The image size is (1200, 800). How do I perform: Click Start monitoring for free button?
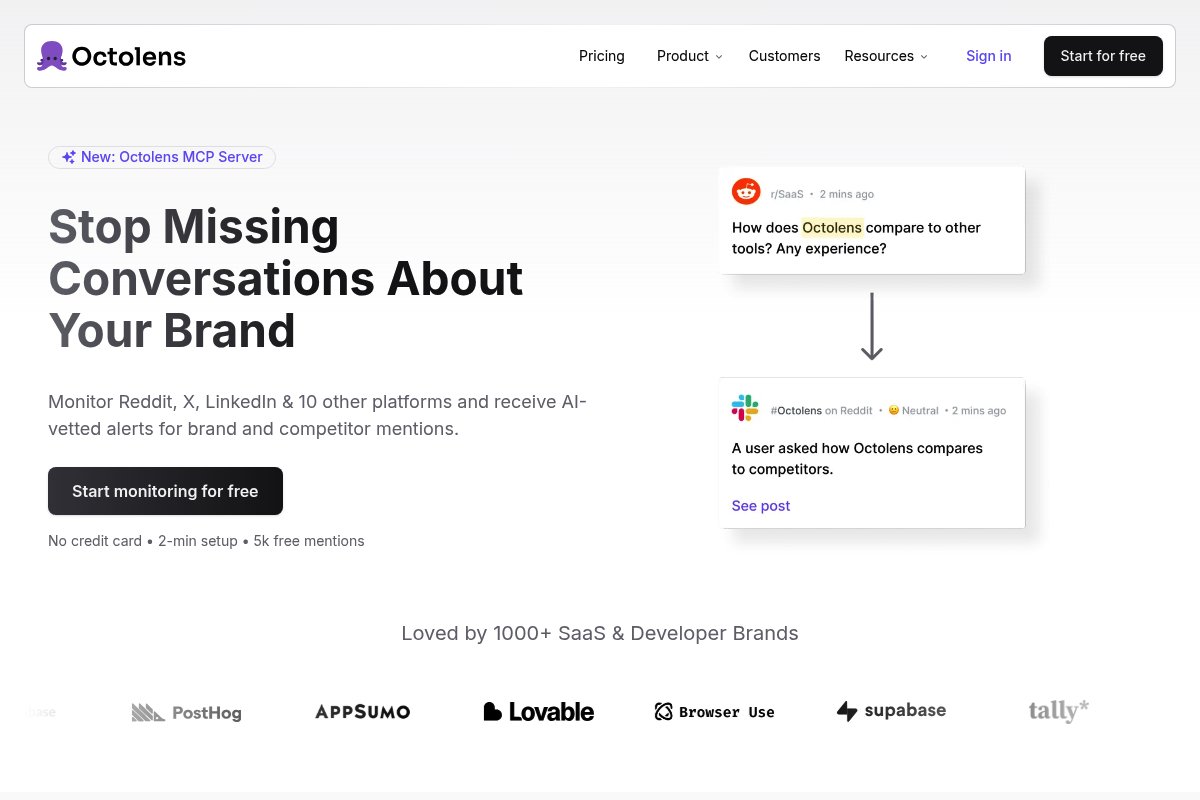pyautogui.click(x=165, y=491)
